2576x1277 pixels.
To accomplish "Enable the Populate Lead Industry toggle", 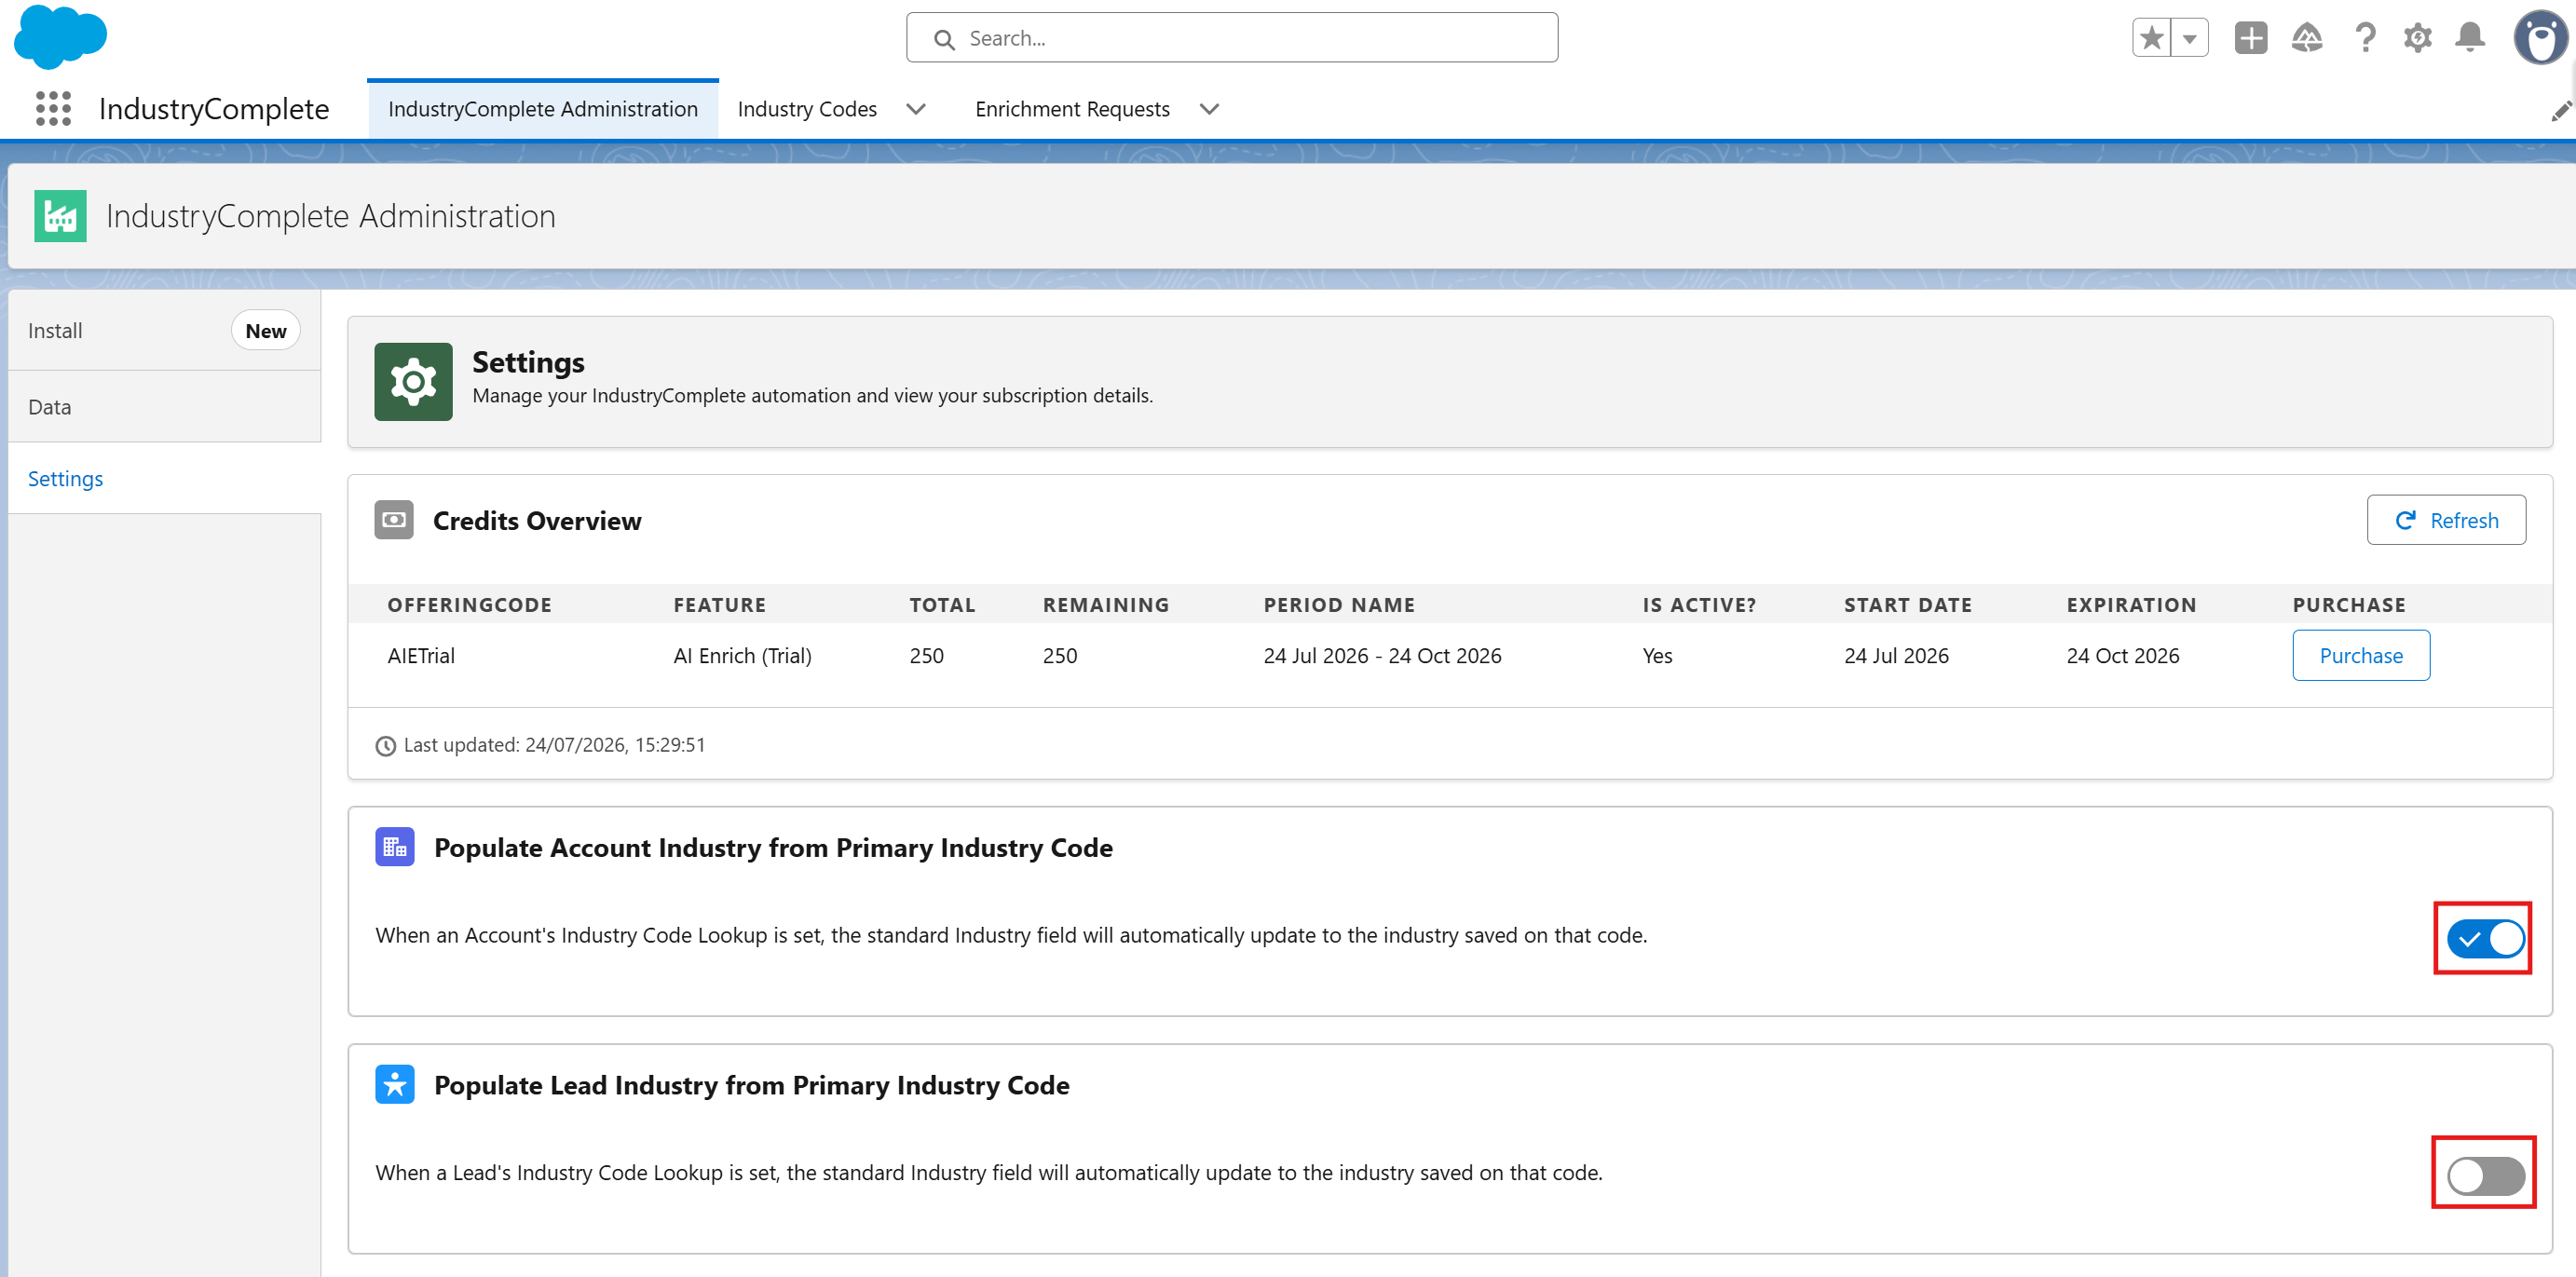I will click(x=2485, y=1175).
